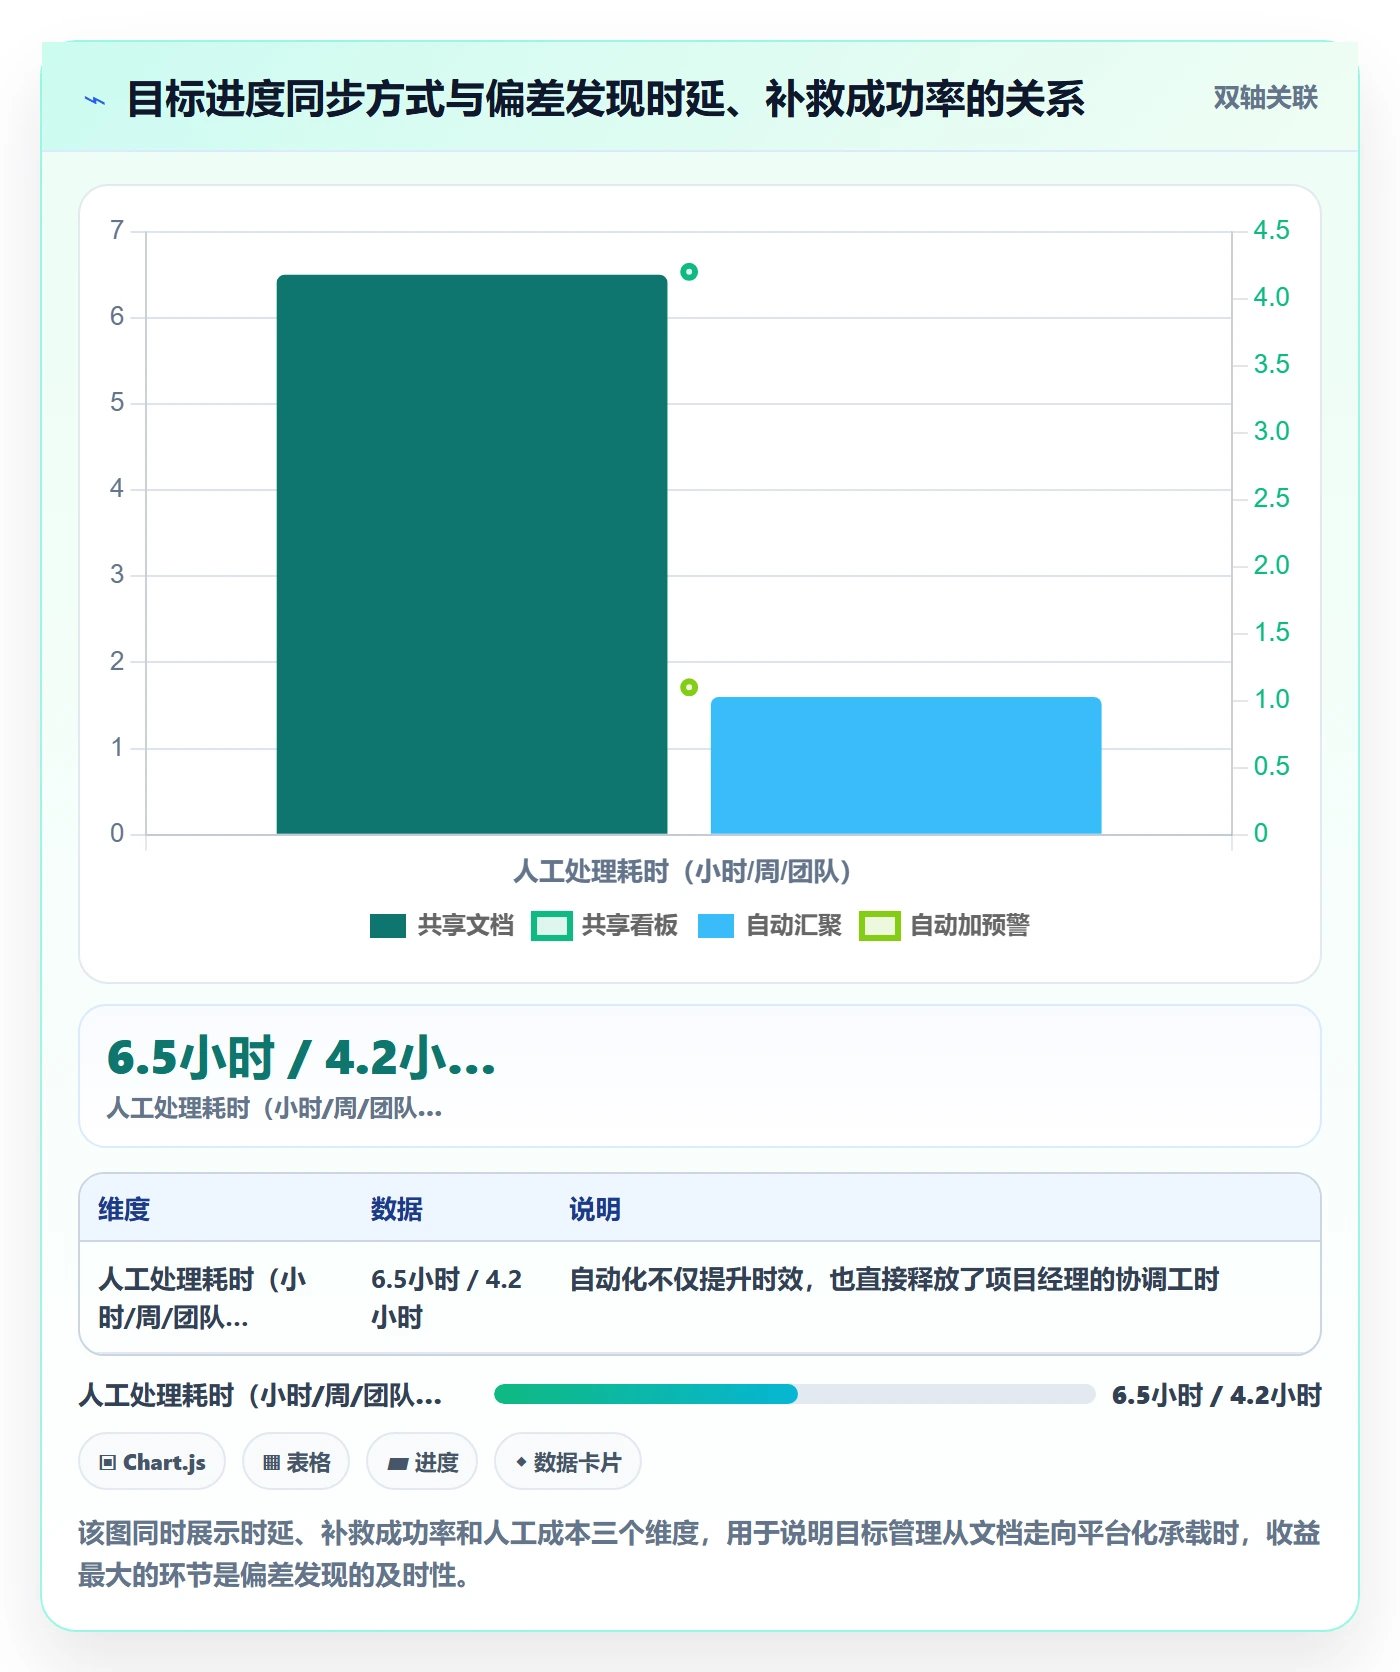The height and width of the screenshot is (1672, 1400).
Task: Click the 说明 column header
Action: [x=595, y=1209]
